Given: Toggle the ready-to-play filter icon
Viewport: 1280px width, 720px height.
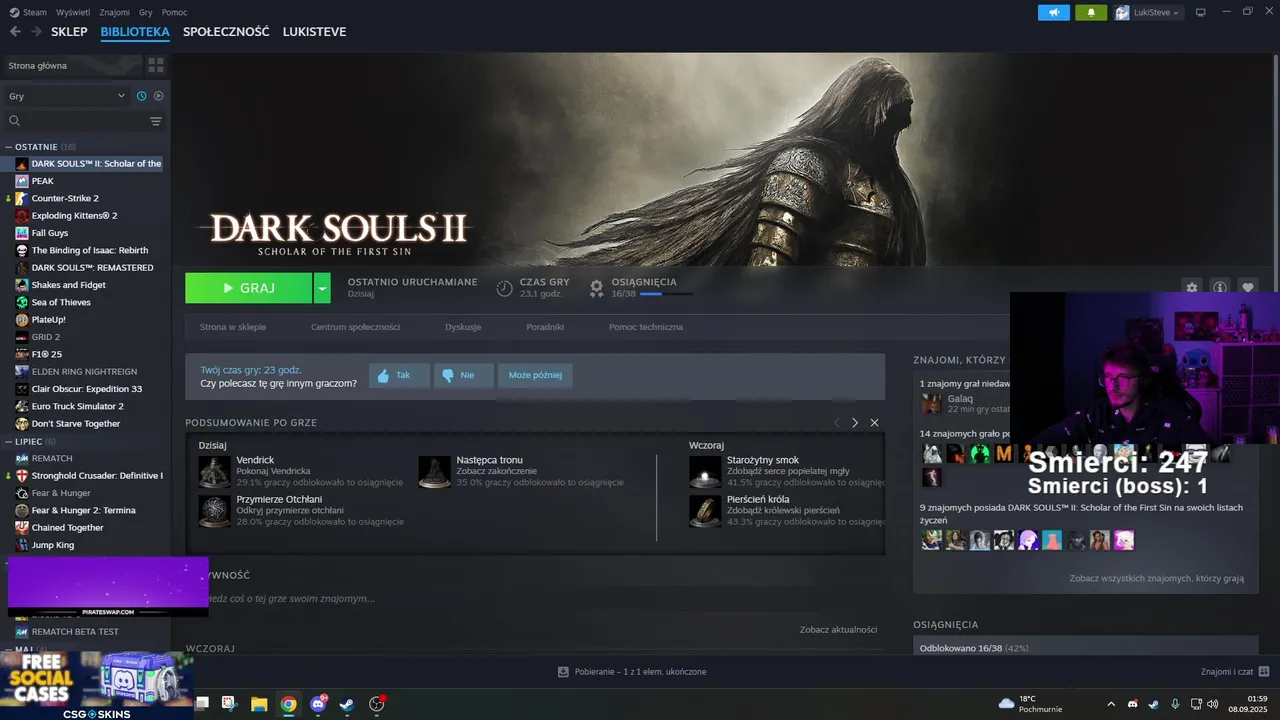Looking at the screenshot, I should click(x=158, y=96).
